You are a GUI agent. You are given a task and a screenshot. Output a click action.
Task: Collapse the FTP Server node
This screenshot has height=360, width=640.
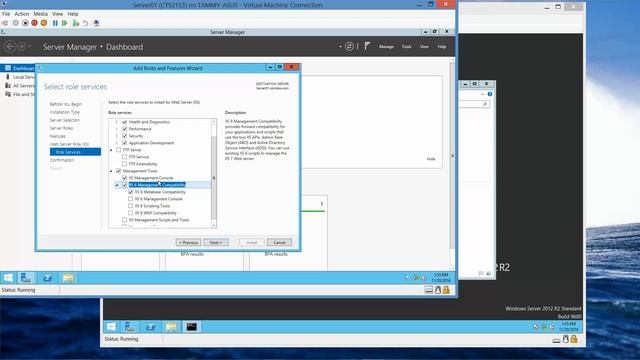[x=111, y=150]
